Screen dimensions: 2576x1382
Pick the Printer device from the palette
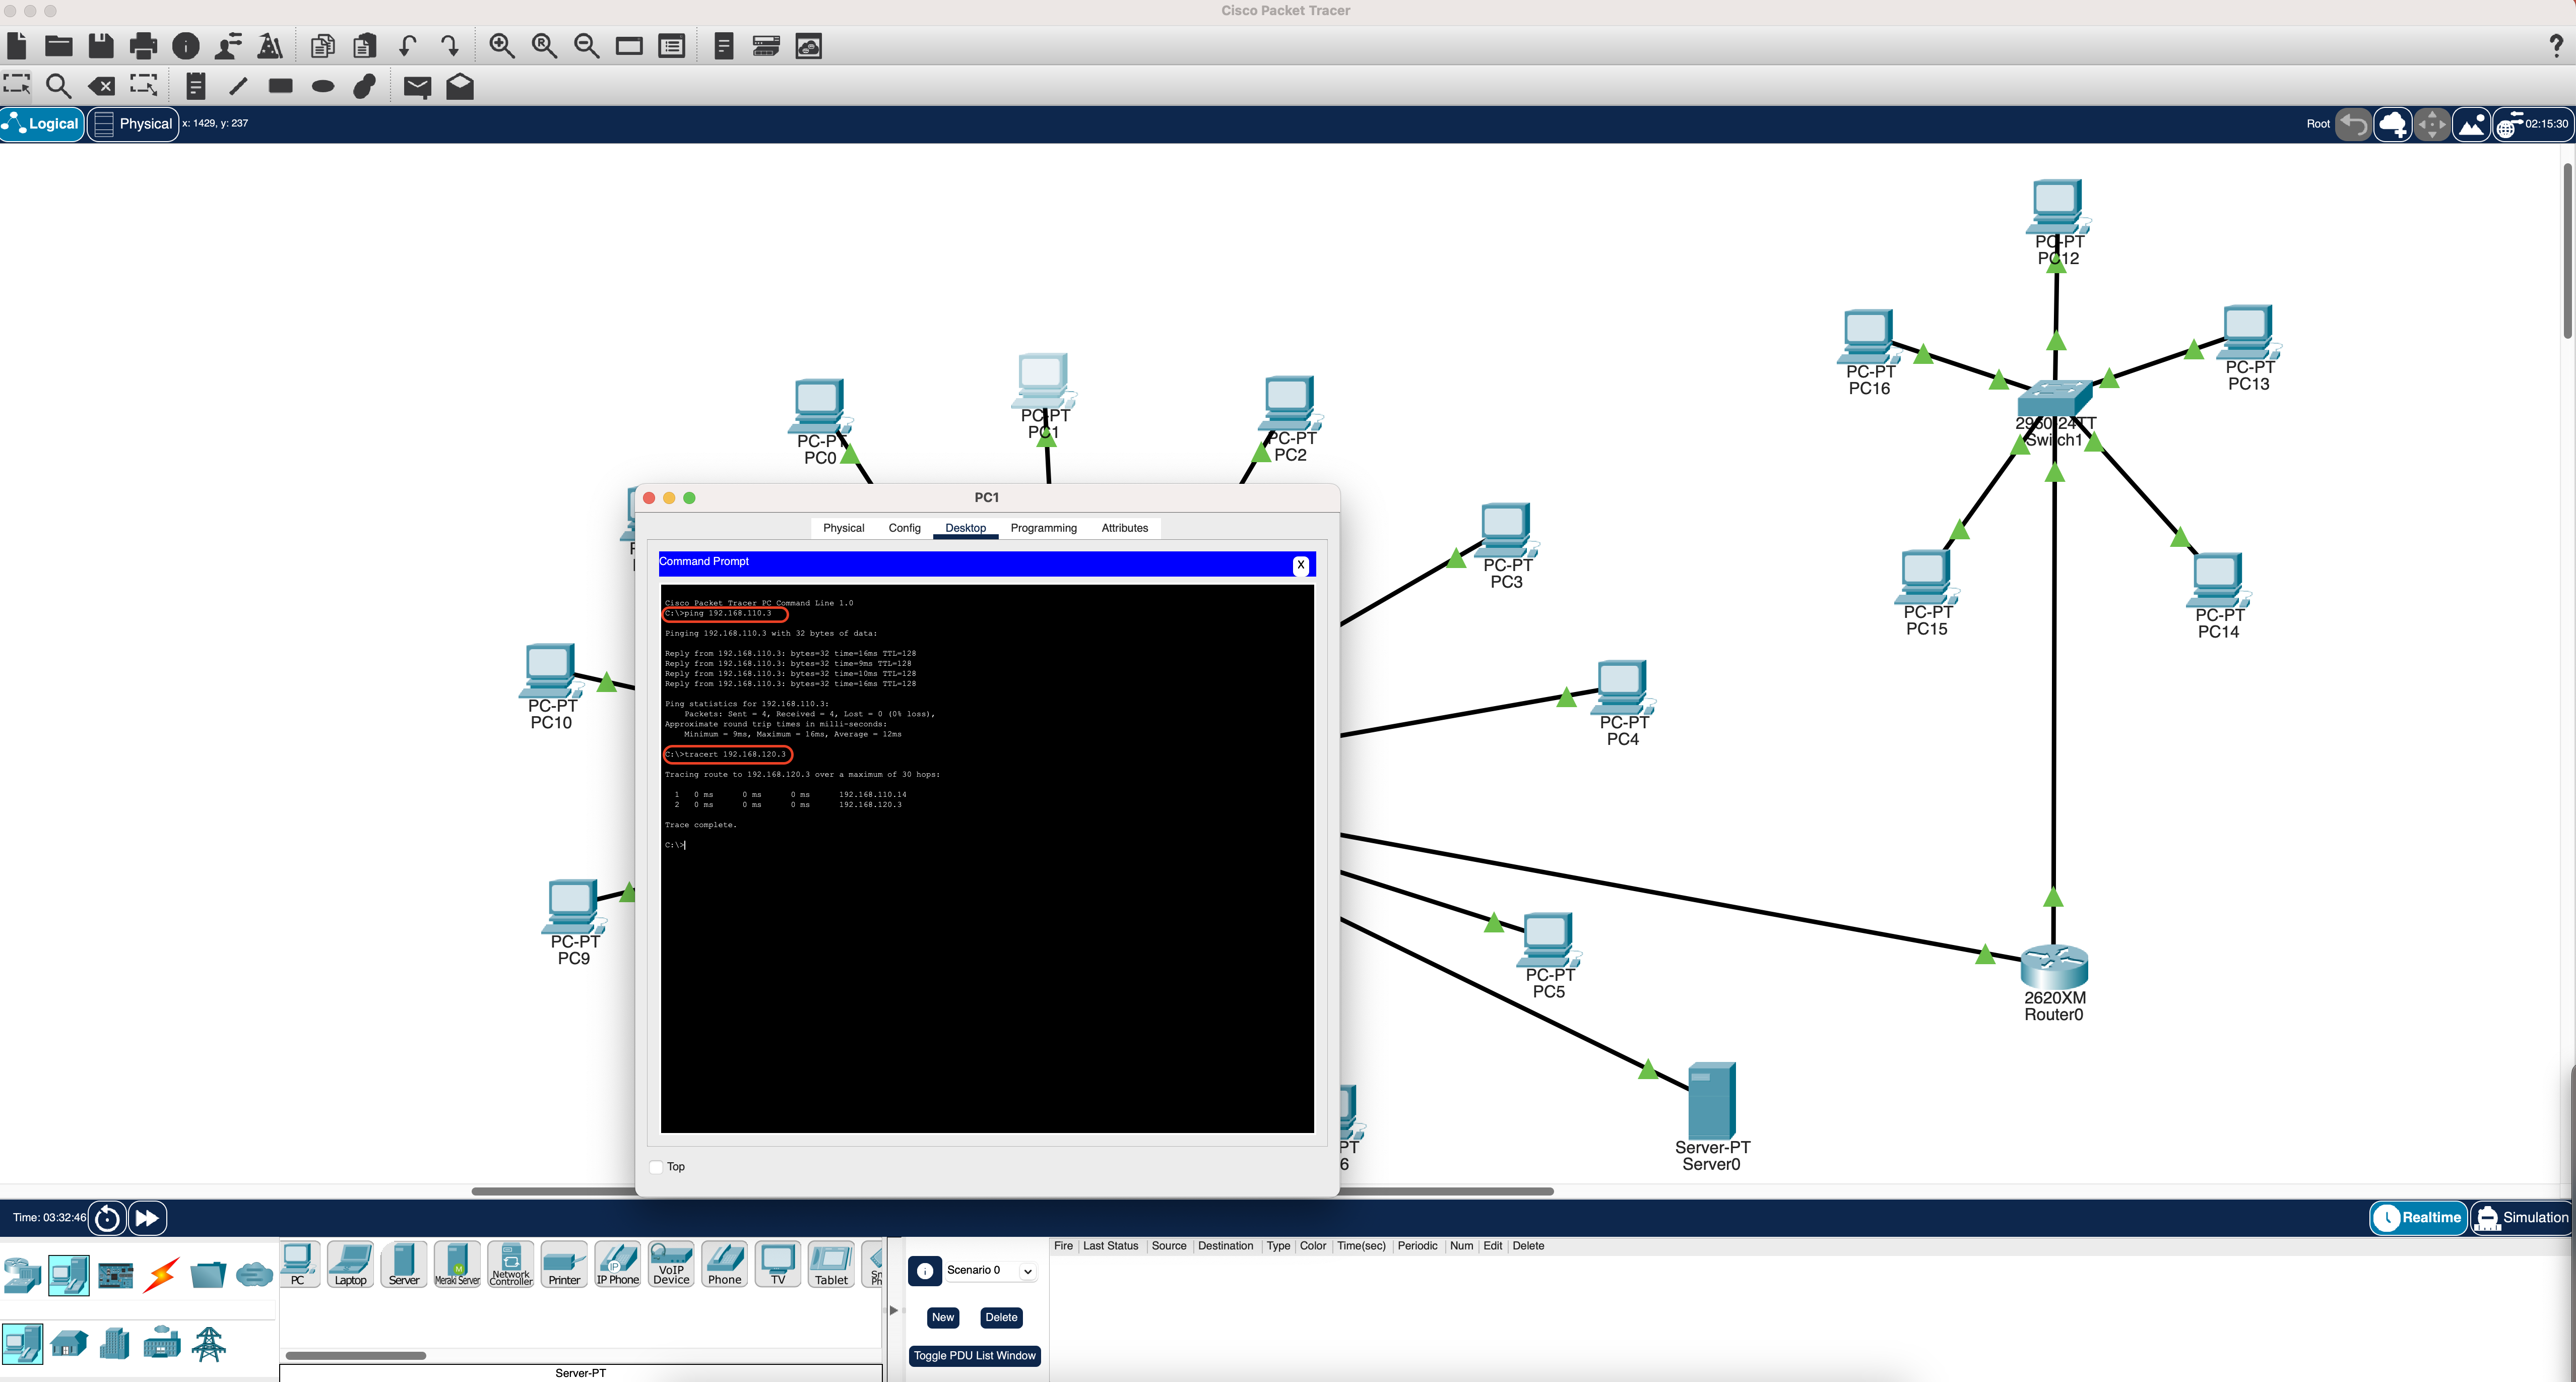[564, 1265]
